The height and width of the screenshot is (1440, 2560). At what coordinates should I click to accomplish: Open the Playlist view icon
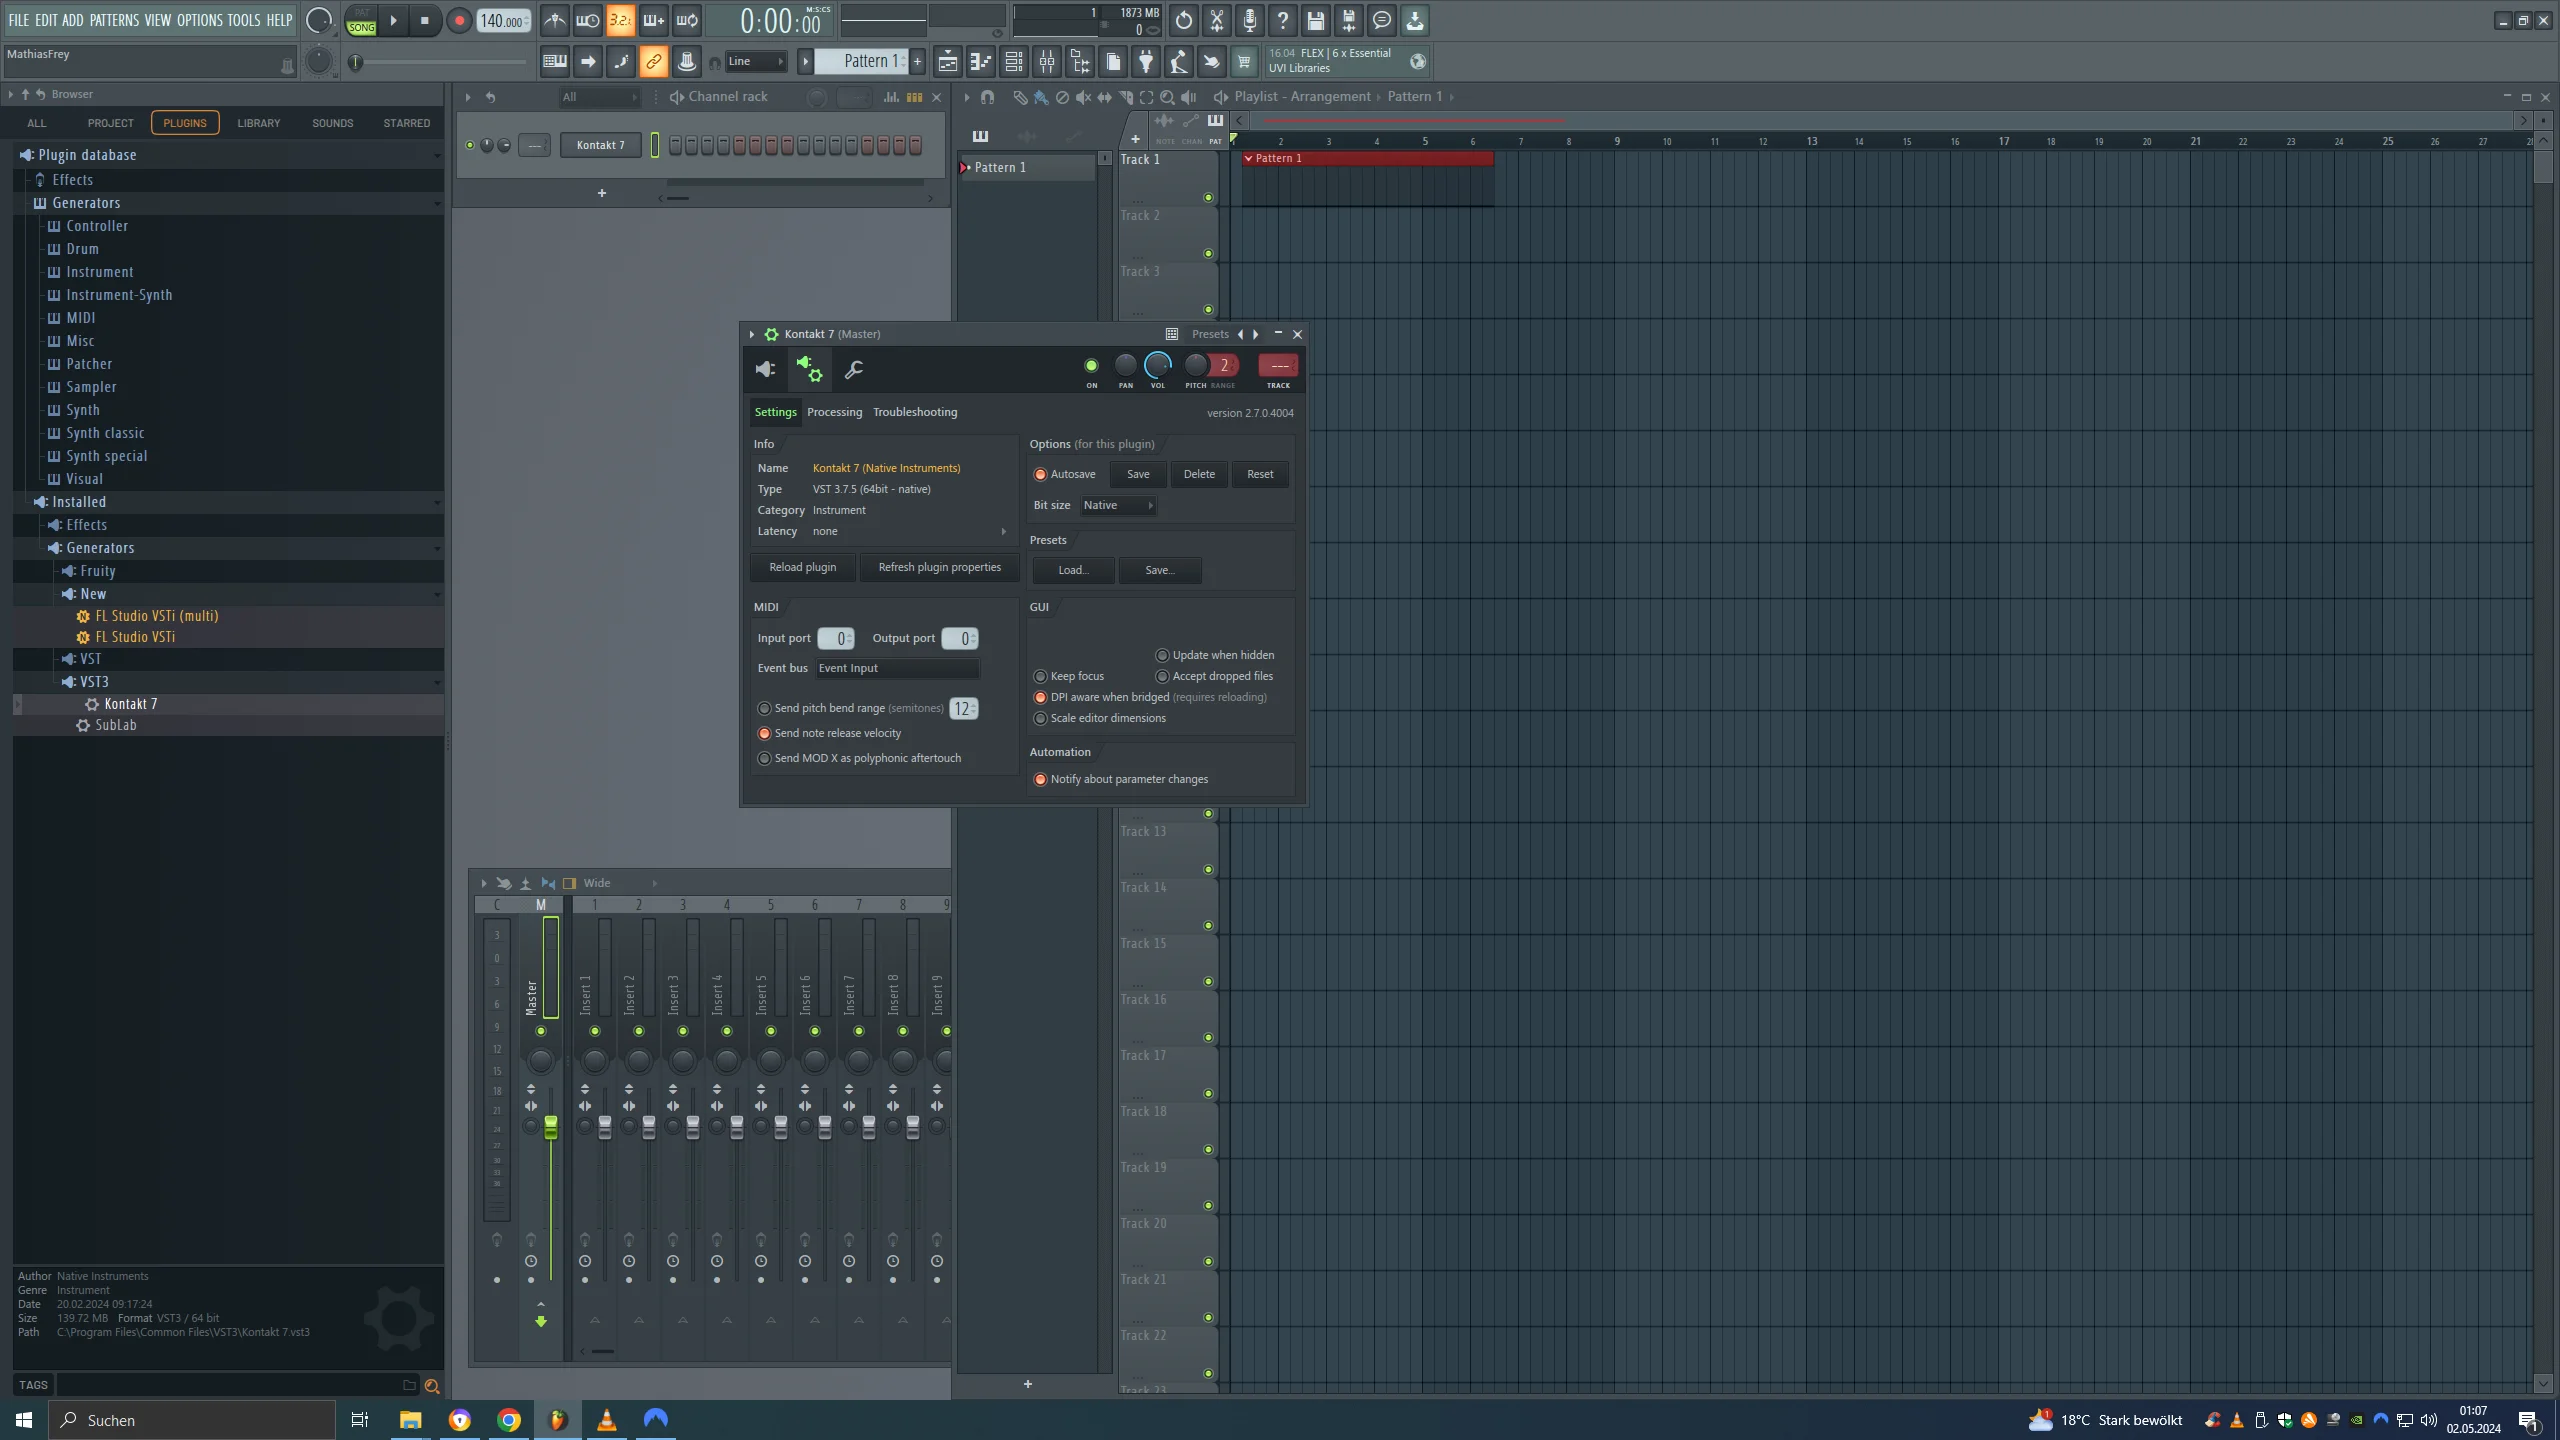pos(947,62)
